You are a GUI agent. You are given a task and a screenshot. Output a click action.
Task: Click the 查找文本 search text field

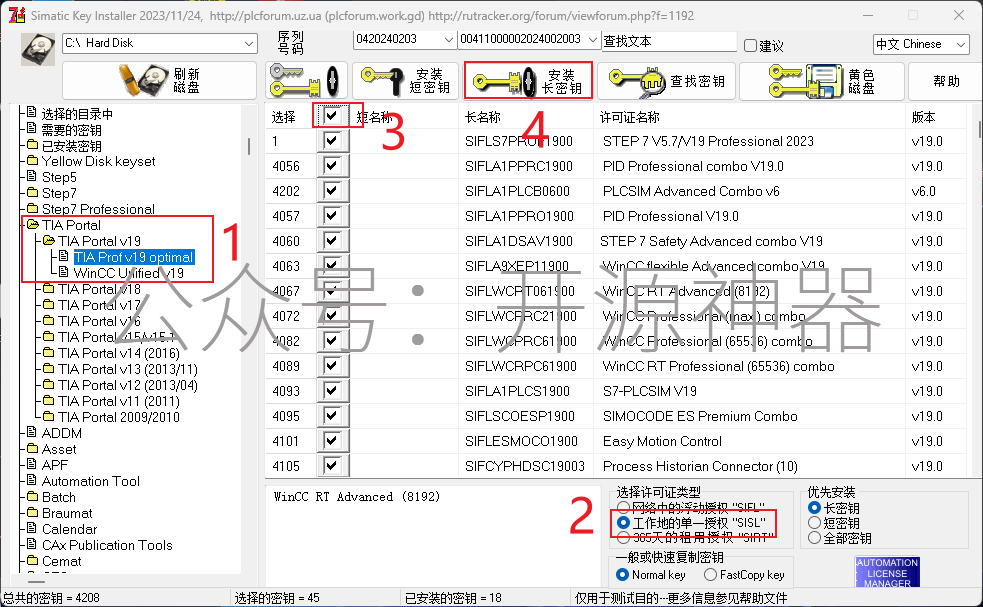coord(669,41)
